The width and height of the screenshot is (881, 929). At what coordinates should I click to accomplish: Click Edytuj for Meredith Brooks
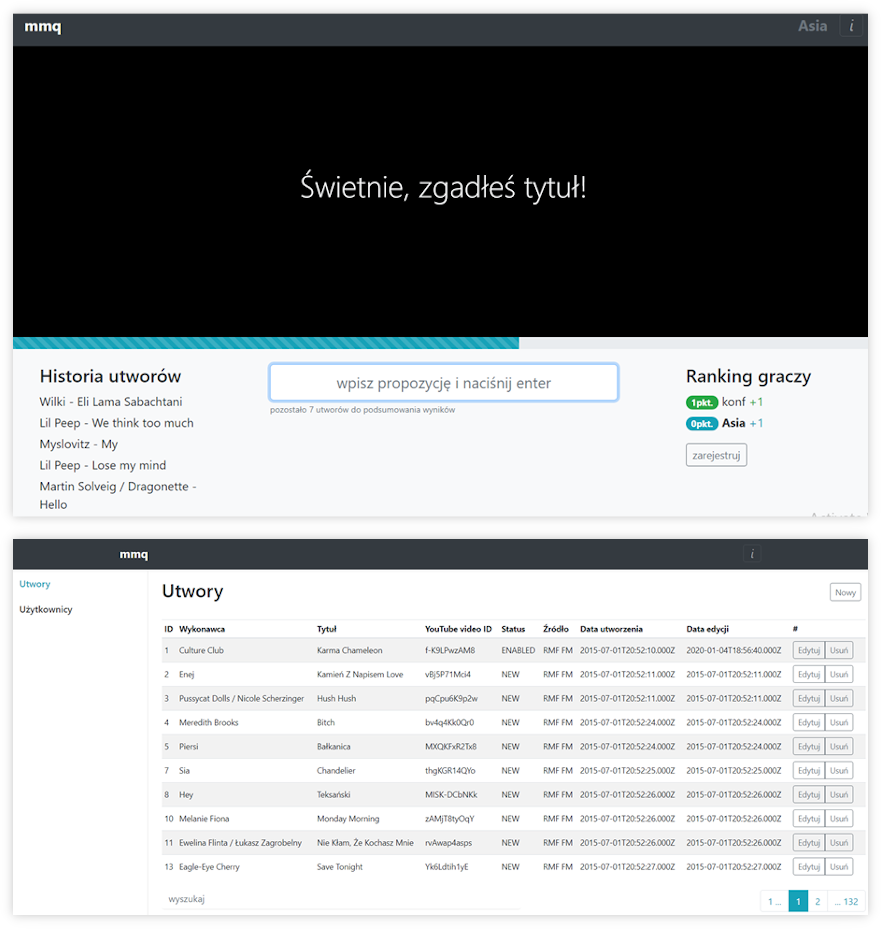[x=808, y=723]
